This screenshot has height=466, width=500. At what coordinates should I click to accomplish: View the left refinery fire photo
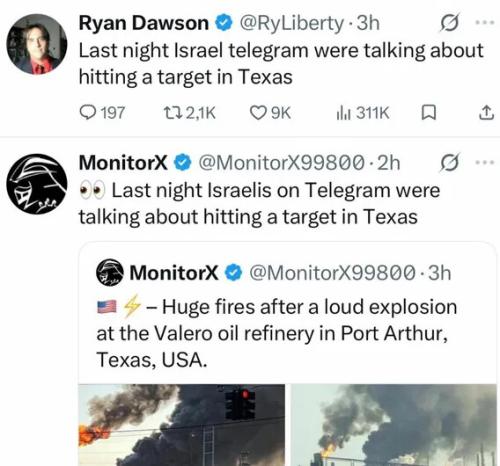[182, 425]
